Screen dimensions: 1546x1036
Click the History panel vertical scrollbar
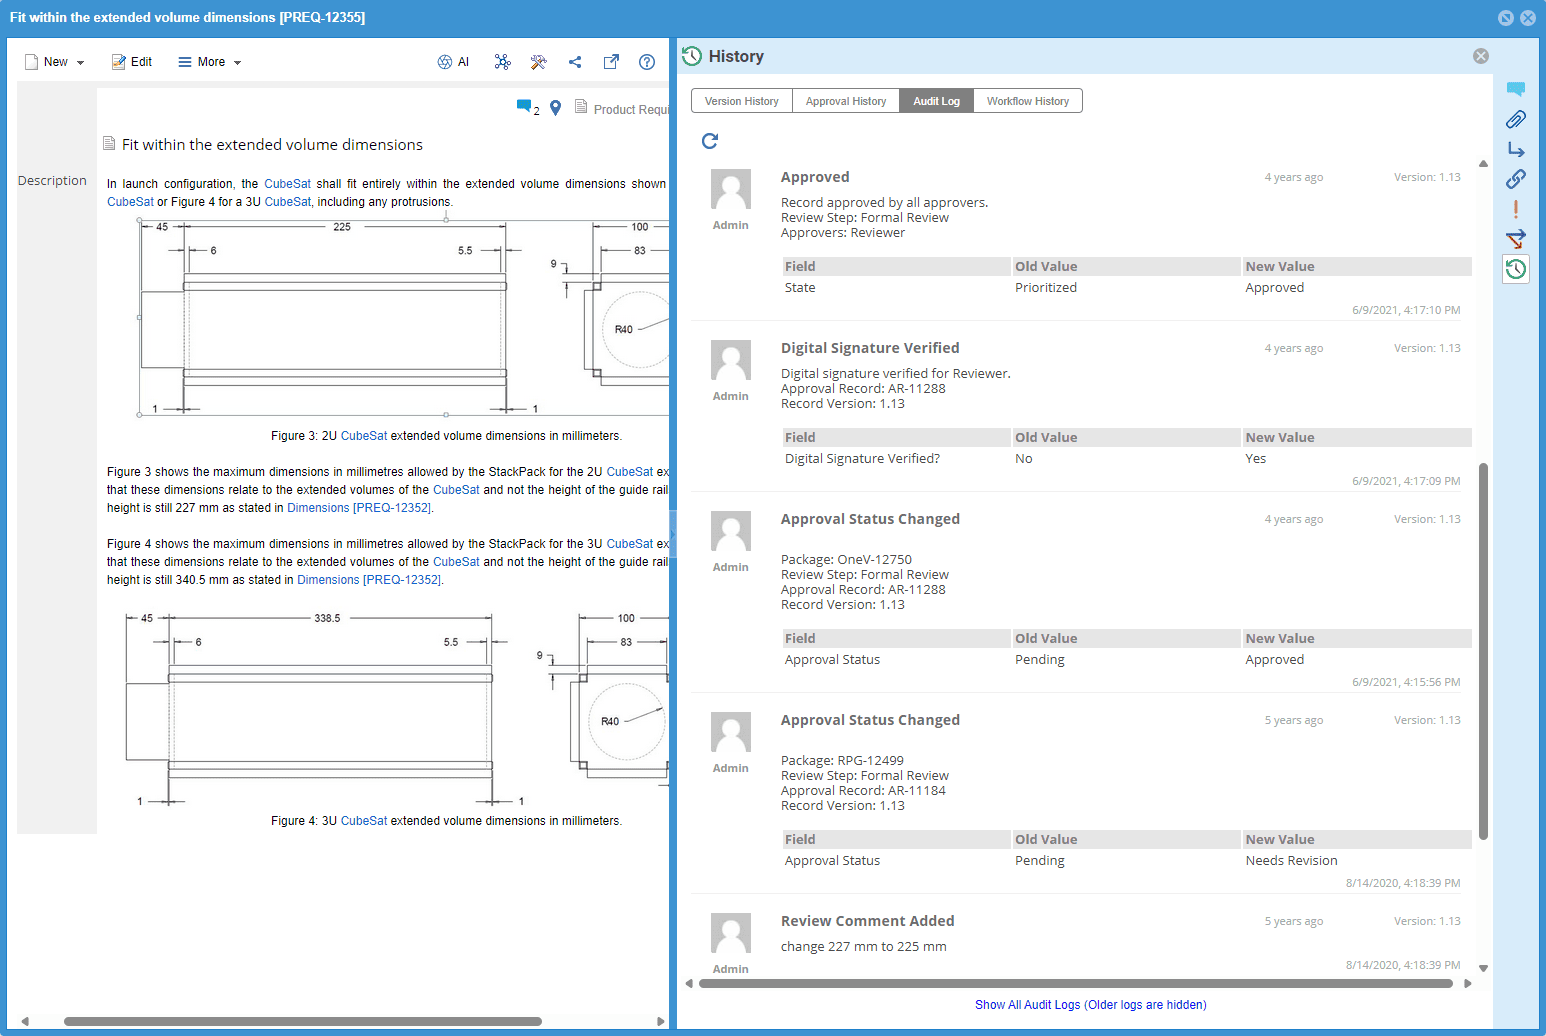[x=1483, y=650]
